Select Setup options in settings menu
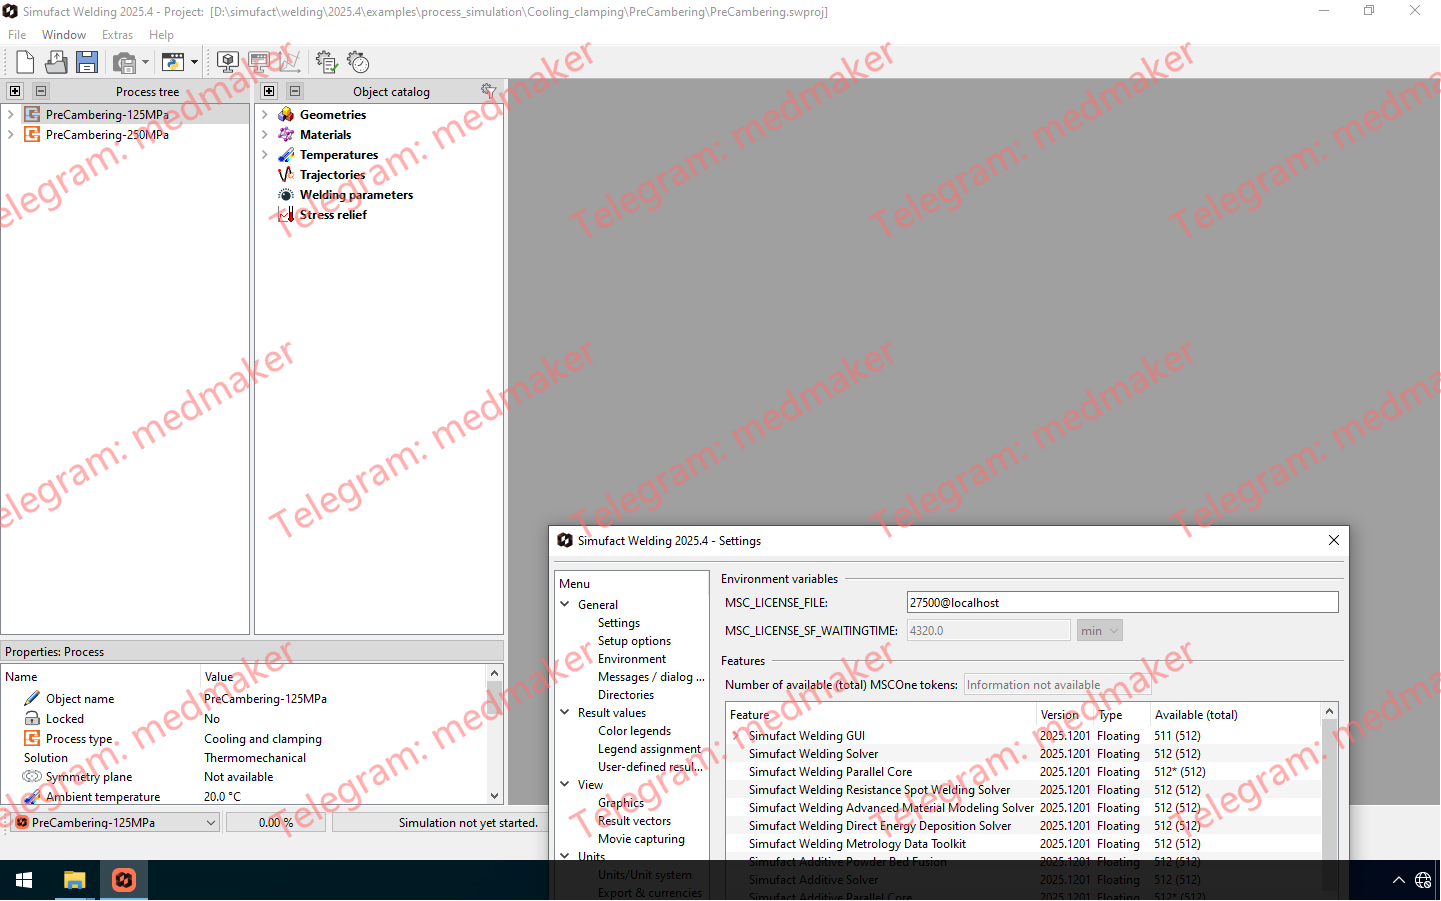The width and height of the screenshot is (1441, 901). tap(634, 641)
